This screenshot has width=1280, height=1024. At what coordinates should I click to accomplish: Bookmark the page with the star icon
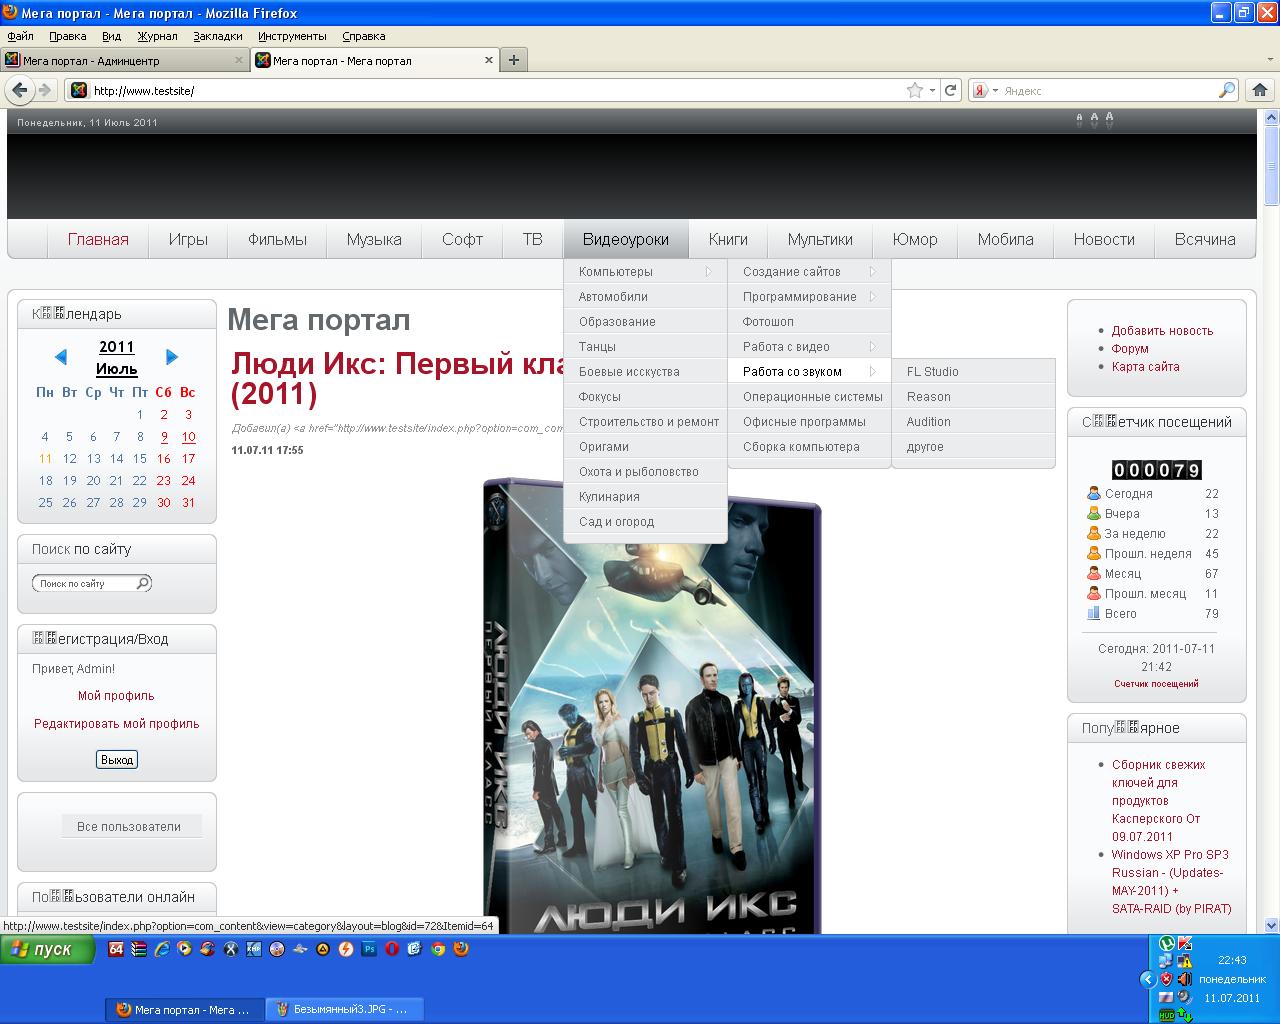(x=914, y=90)
